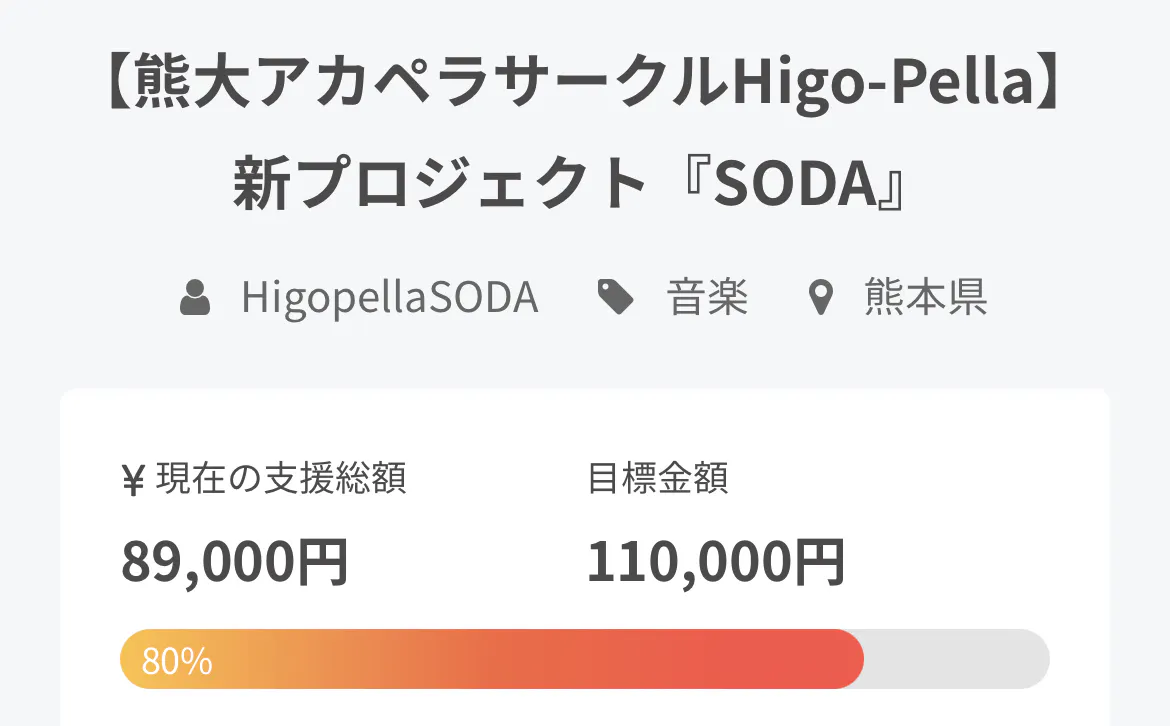Click the tag icon next to 音楽
This screenshot has width=1170, height=726.
616,298
